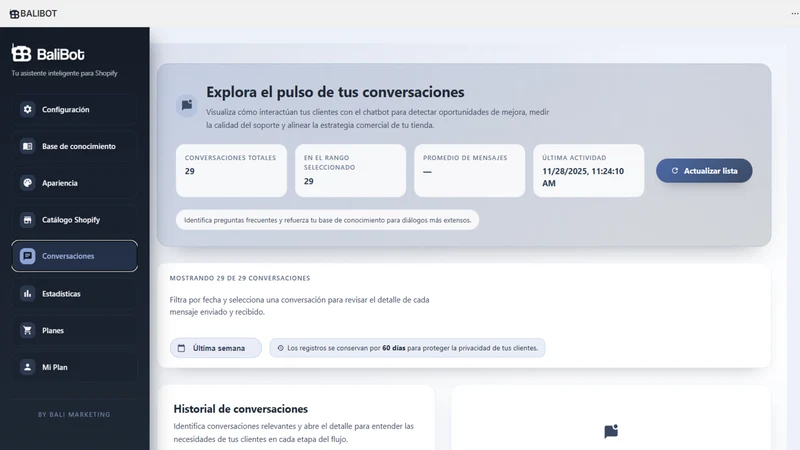This screenshot has width=800, height=450.
Task: Click the Conversaciones chat bubble icon
Action: tap(28, 256)
